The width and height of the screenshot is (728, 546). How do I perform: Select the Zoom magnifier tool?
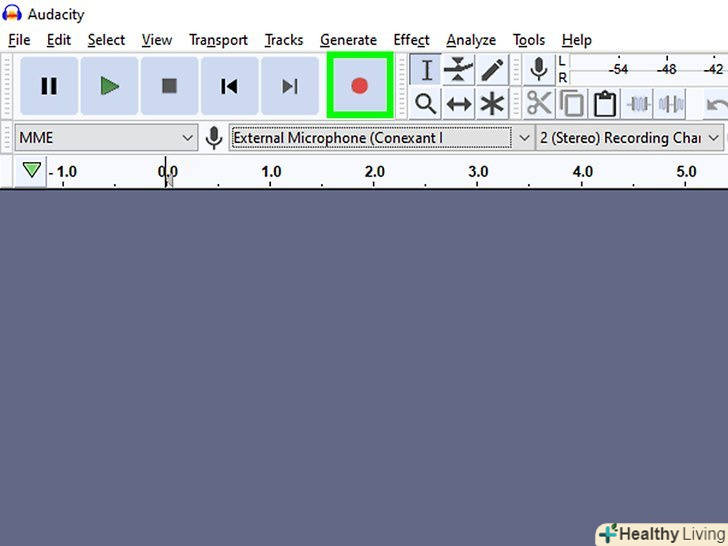[x=425, y=104]
